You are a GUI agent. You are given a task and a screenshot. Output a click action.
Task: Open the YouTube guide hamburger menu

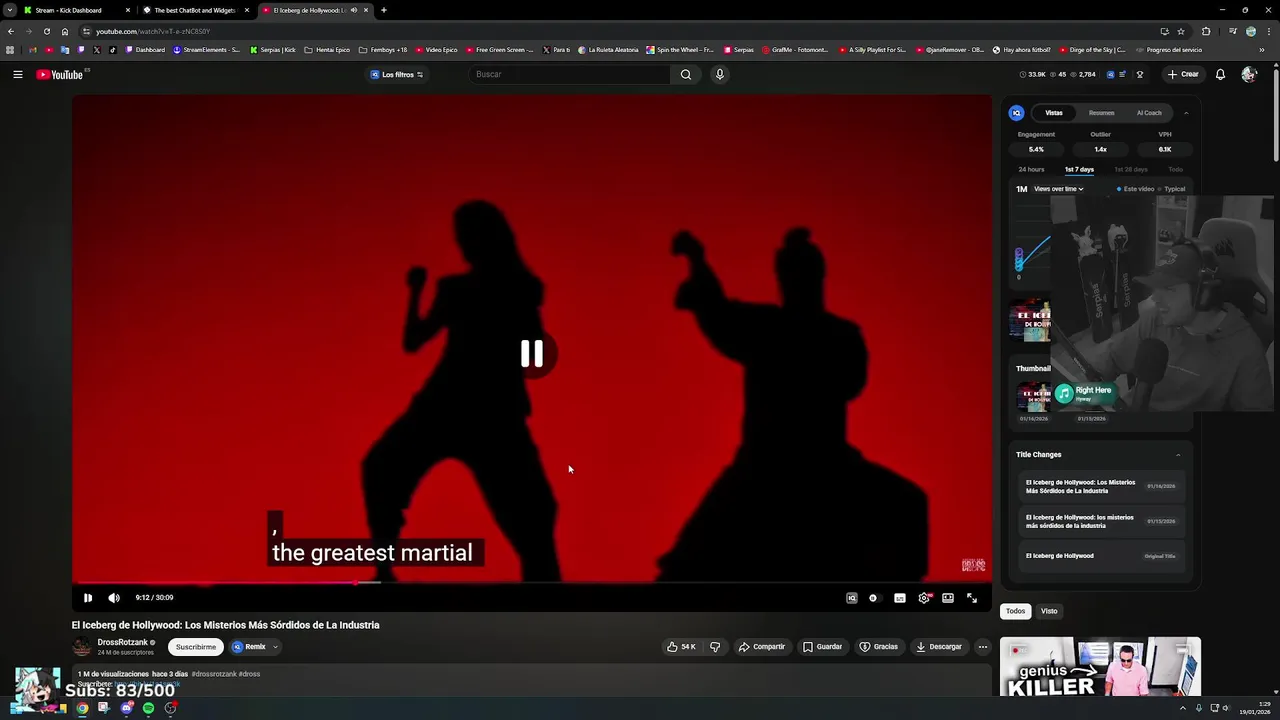[18, 74]
